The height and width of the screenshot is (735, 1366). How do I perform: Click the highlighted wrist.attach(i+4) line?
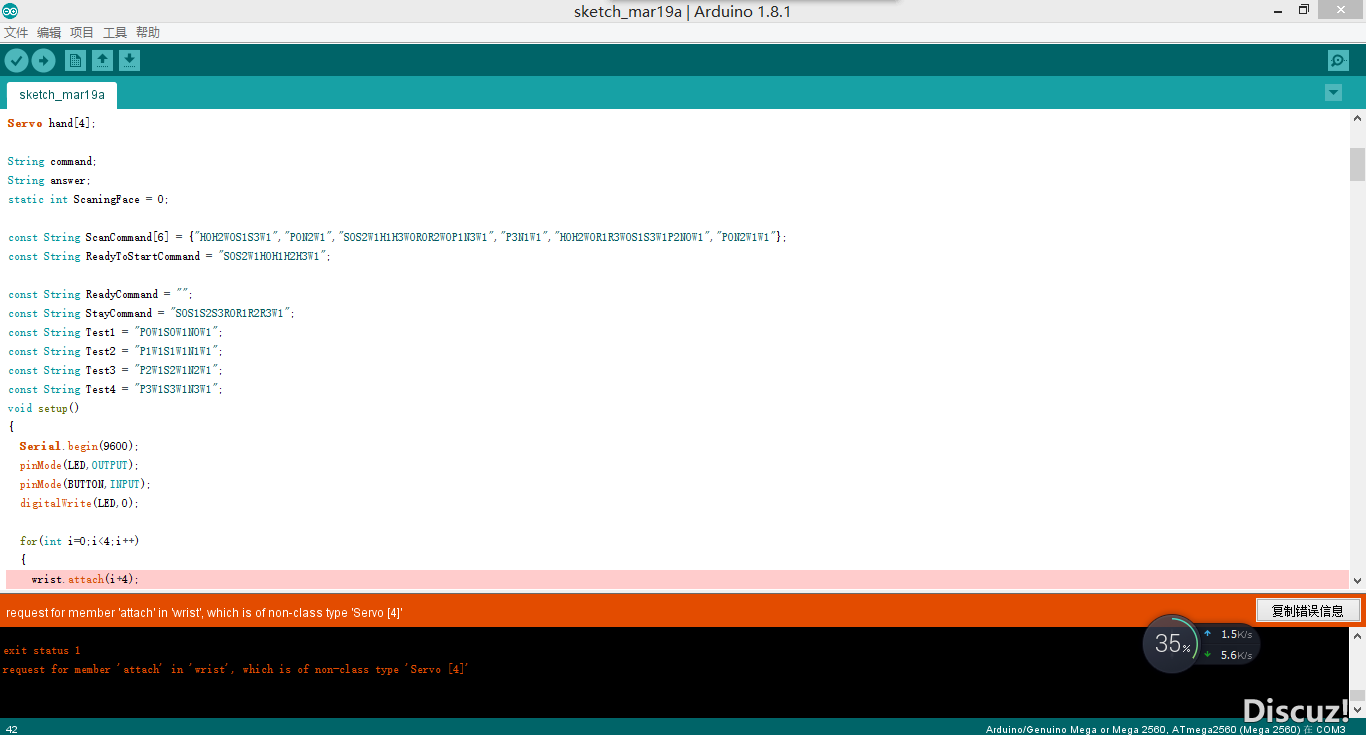pos(677,579)
